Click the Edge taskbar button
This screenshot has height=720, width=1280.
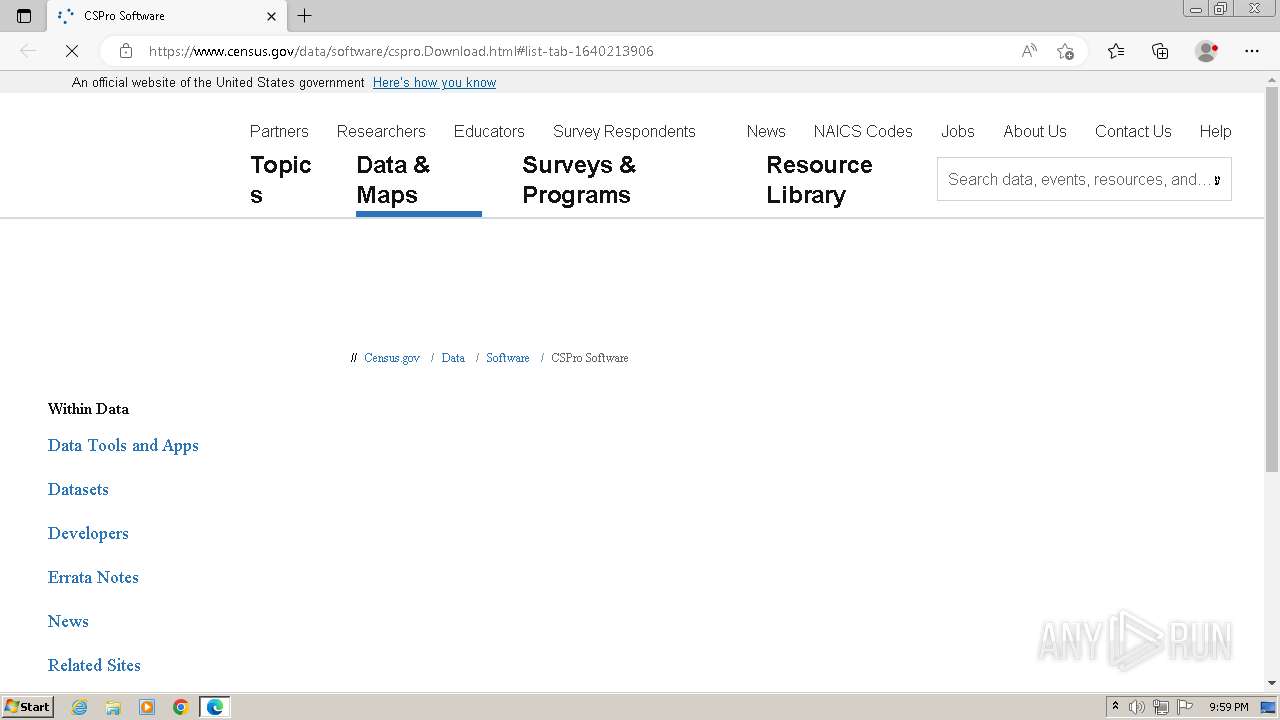point(215,707)
